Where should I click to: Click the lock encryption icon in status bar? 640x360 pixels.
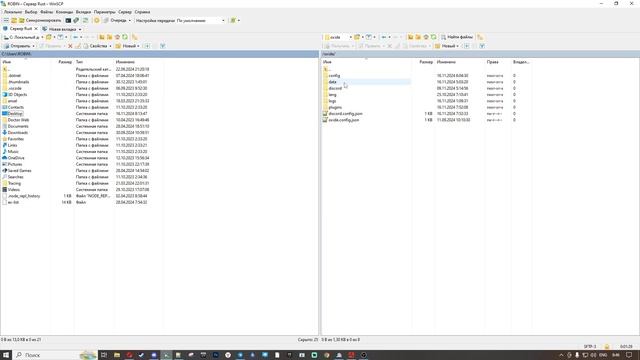point(607,347)
